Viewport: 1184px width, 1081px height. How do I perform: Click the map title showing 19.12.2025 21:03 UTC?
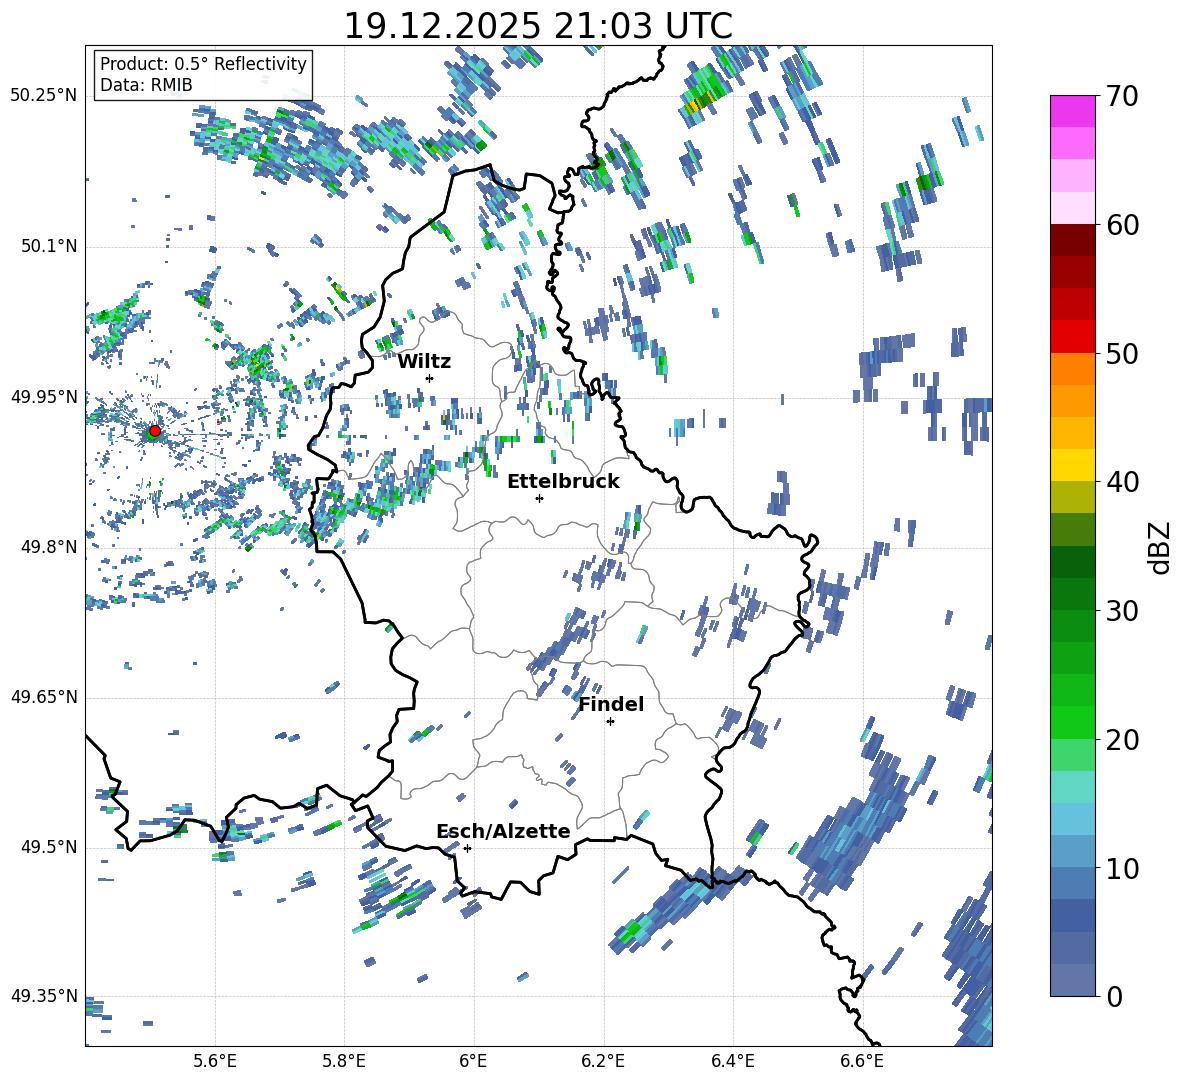538,25
